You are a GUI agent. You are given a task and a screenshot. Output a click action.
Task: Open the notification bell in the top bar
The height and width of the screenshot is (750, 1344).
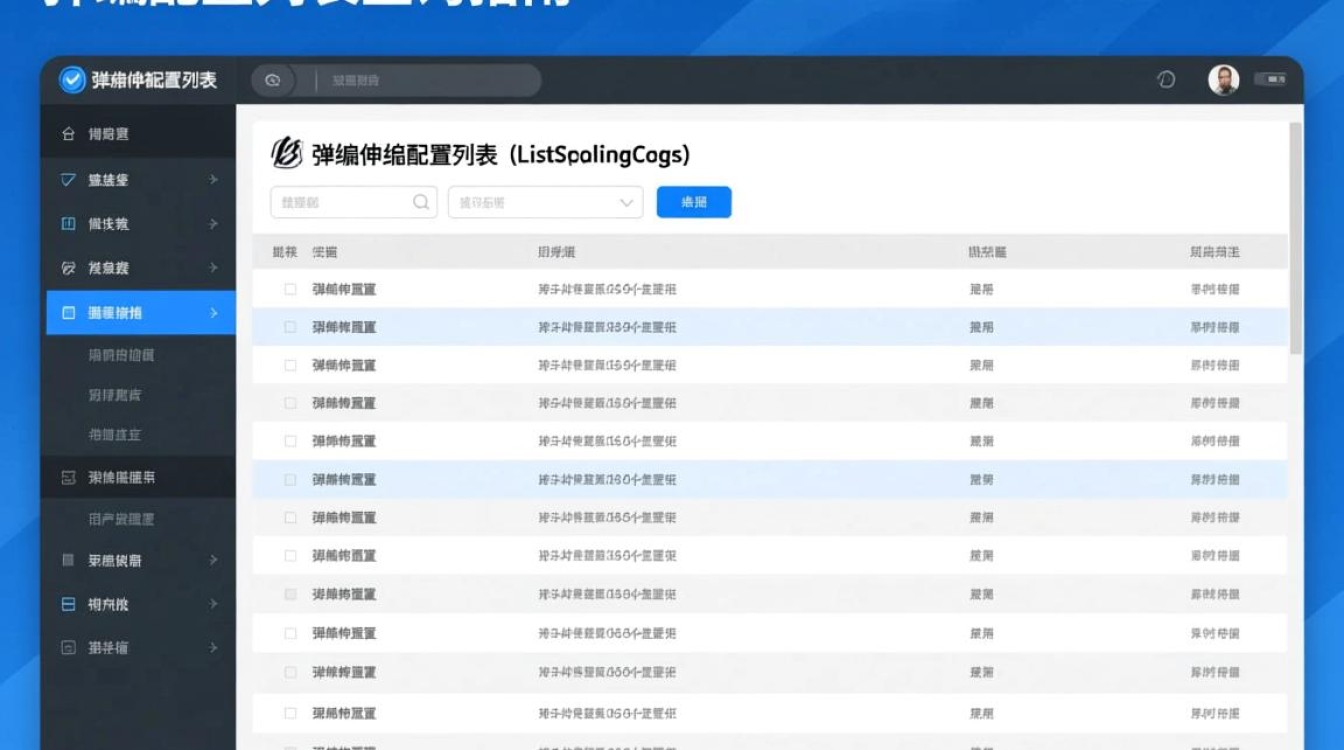[x=1166, y=79]
